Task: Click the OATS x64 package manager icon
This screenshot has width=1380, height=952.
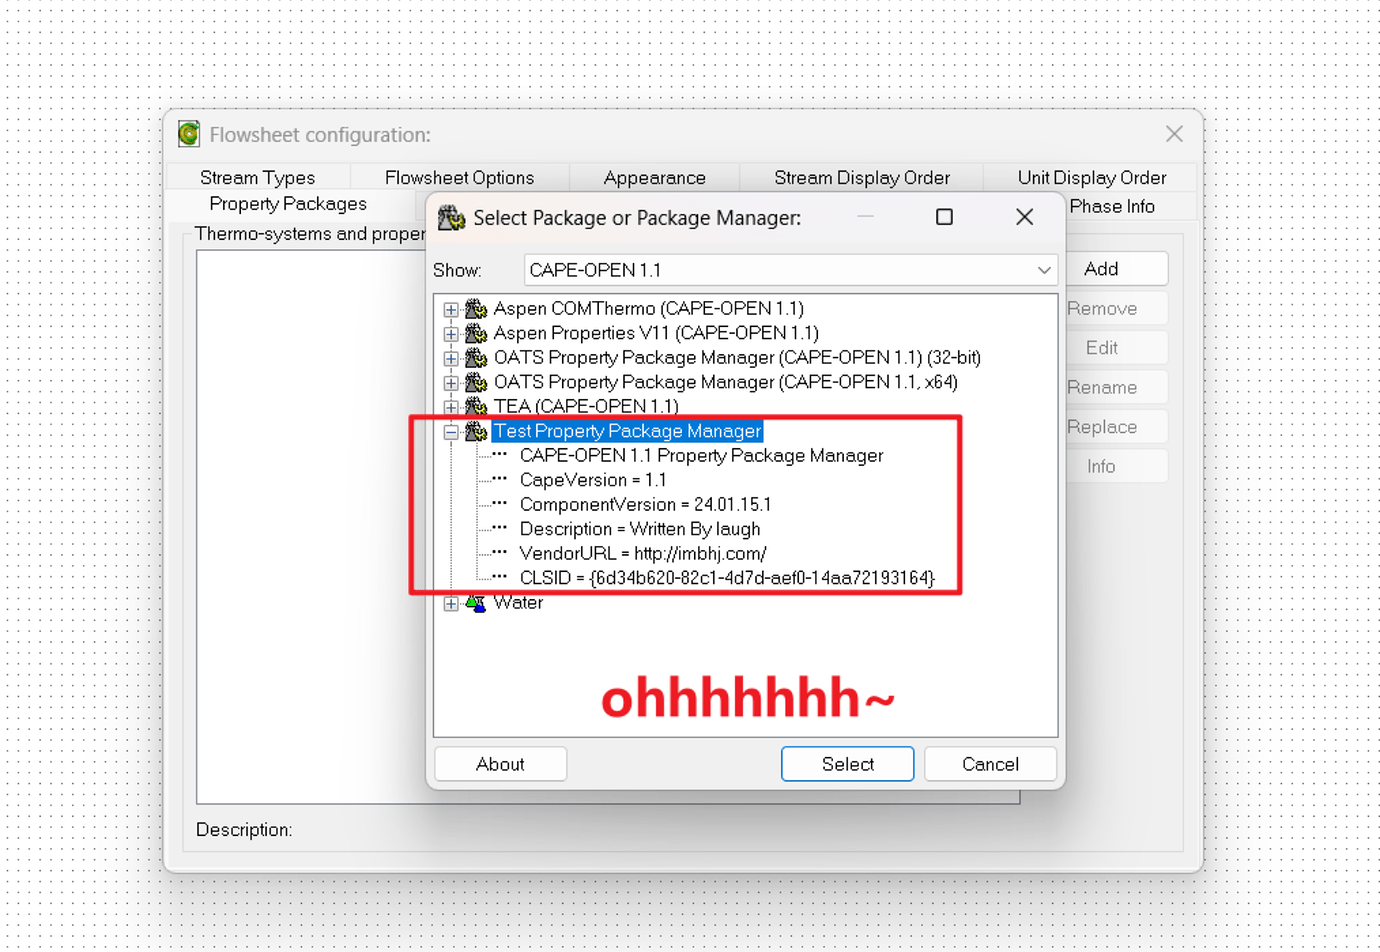Action: pos(476,382)
